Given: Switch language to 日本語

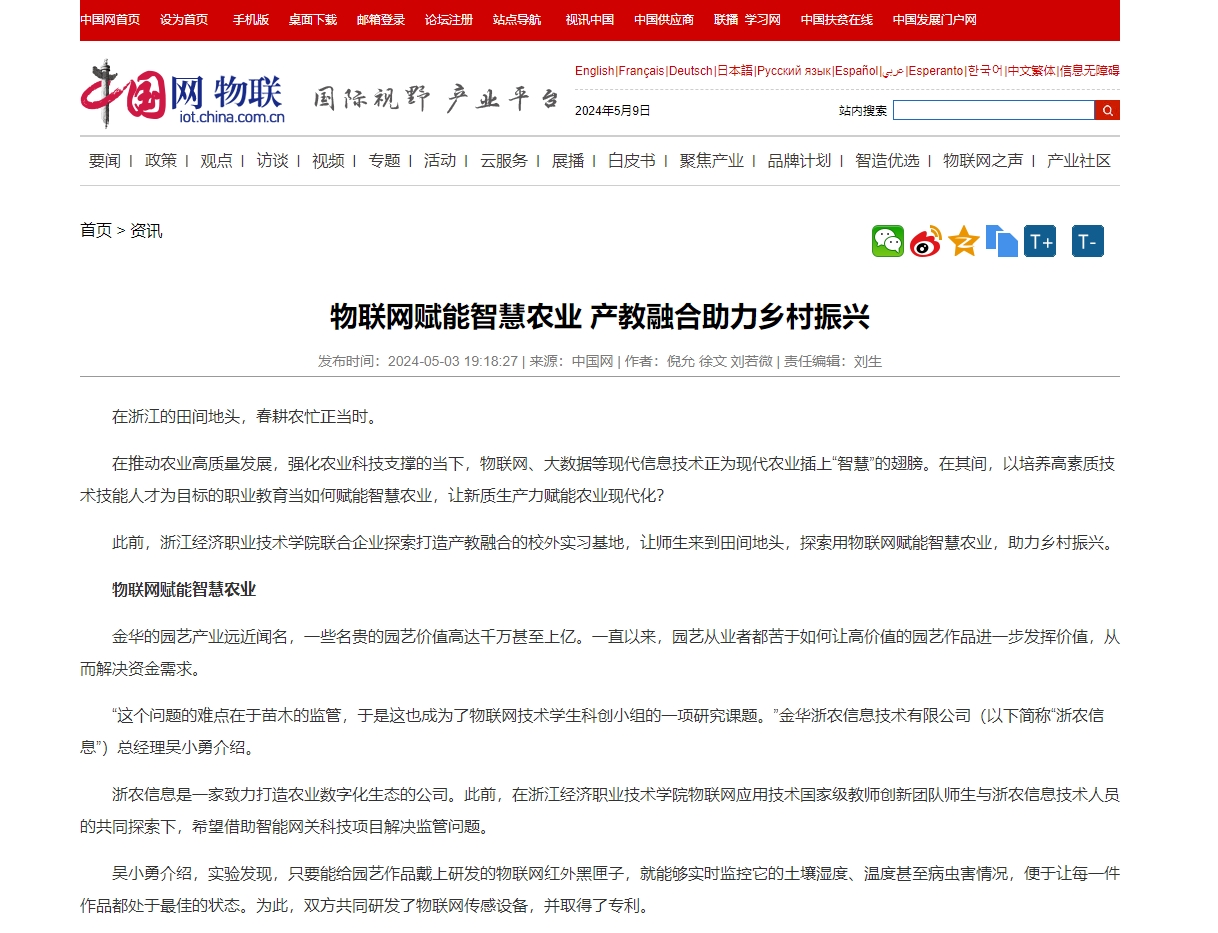Looking at the screenshot, I should click(x=735, y=71).
